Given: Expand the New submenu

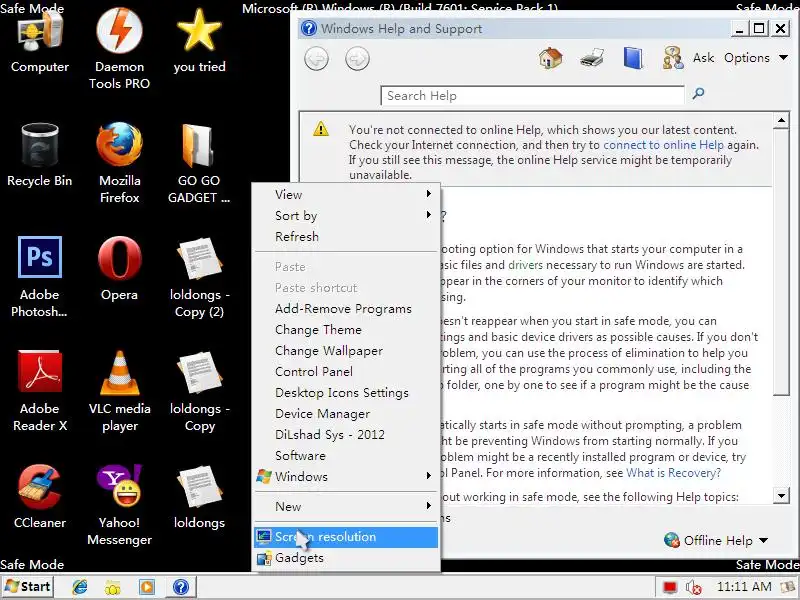Looking at the screenshot, I should click(346, 507).
